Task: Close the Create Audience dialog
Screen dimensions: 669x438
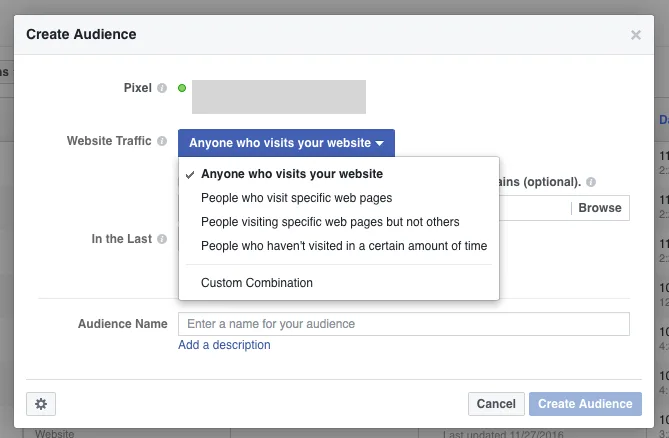Action: tap(635, 35)
